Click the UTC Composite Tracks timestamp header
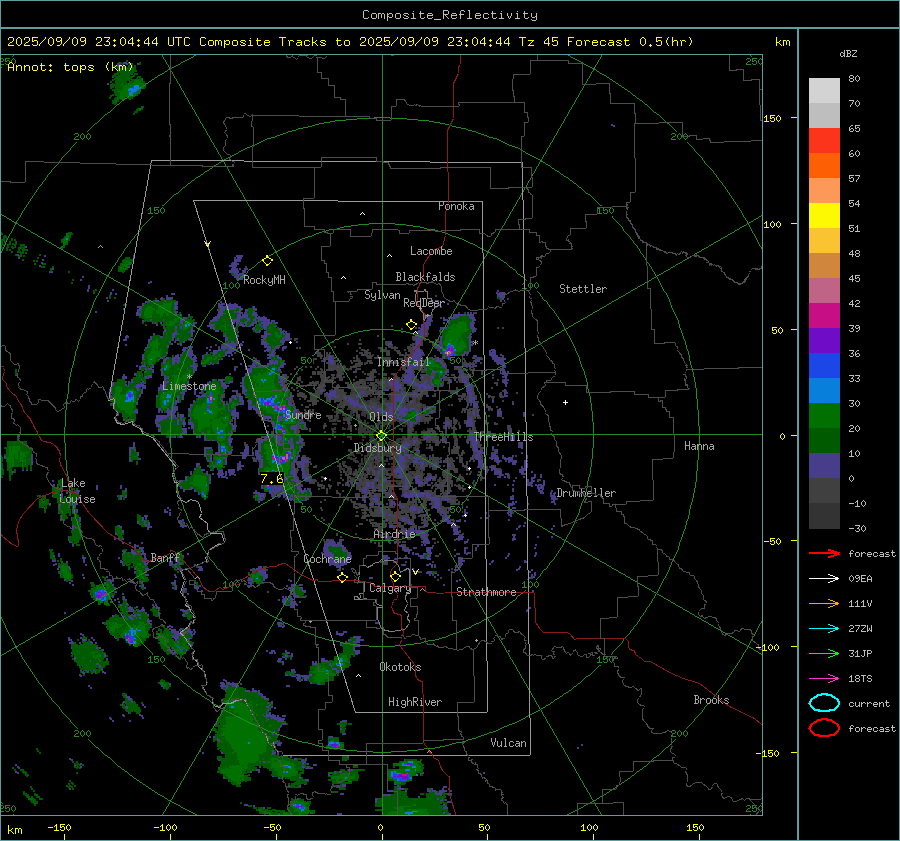Screen dimensions: 900x841 [x=350, y=42]
